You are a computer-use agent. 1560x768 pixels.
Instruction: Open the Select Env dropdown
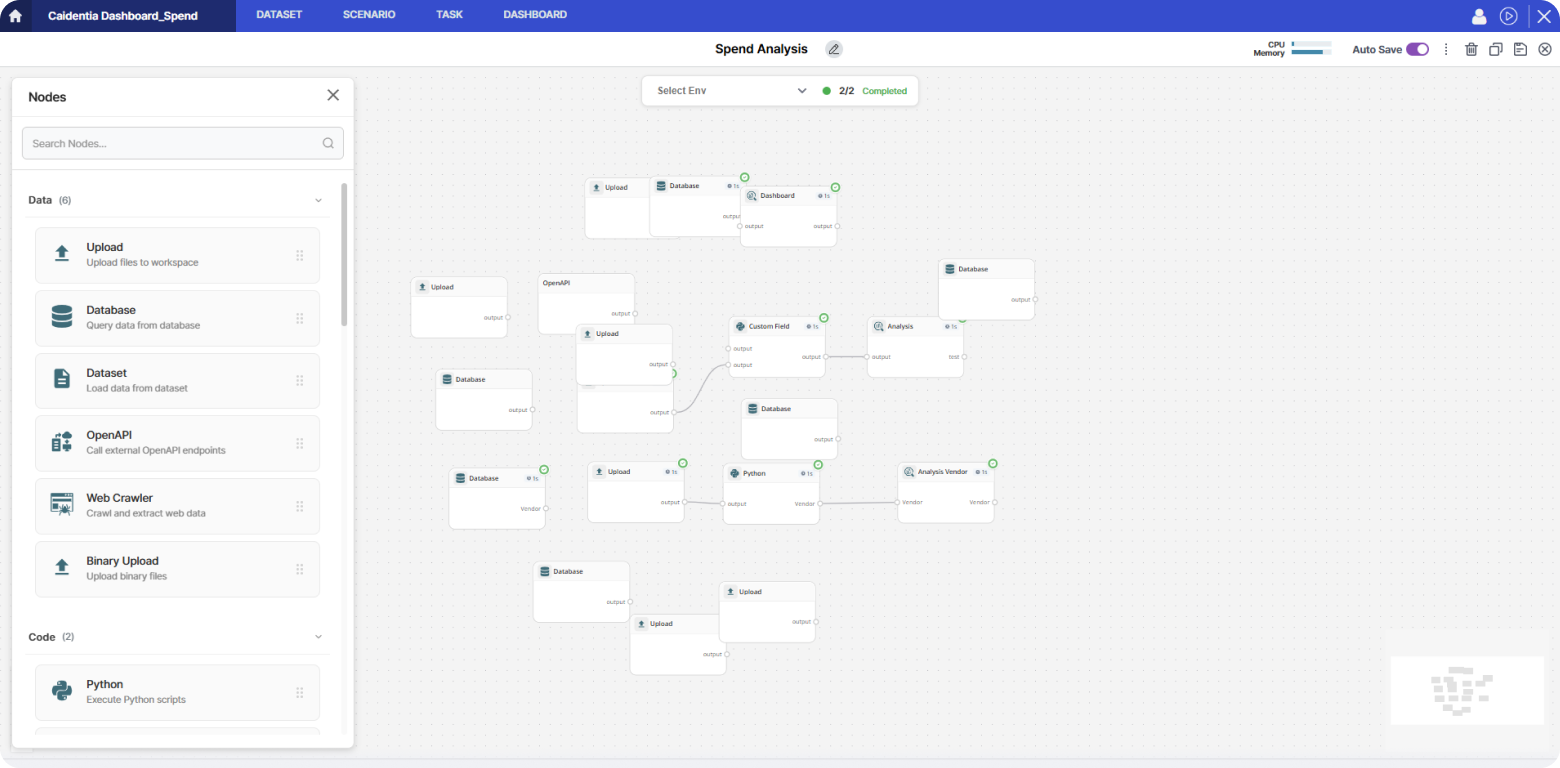pos(731,91)
